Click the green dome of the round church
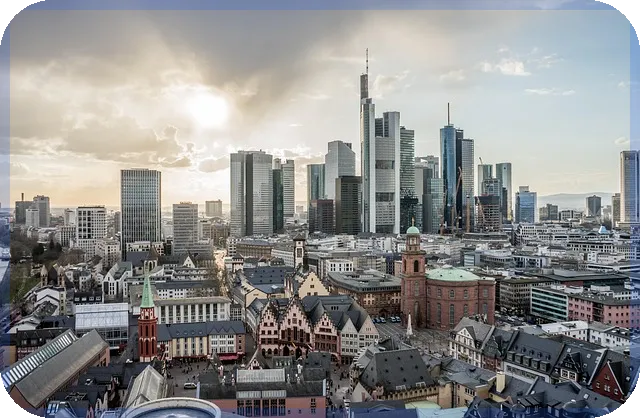Viewport: 640px width, 418px height. click(452, 274)
